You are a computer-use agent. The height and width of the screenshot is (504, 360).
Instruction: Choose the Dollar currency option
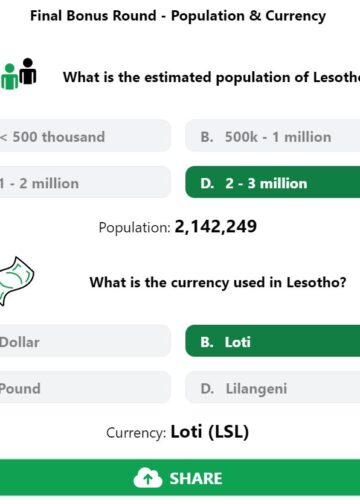tap(85, 341)
